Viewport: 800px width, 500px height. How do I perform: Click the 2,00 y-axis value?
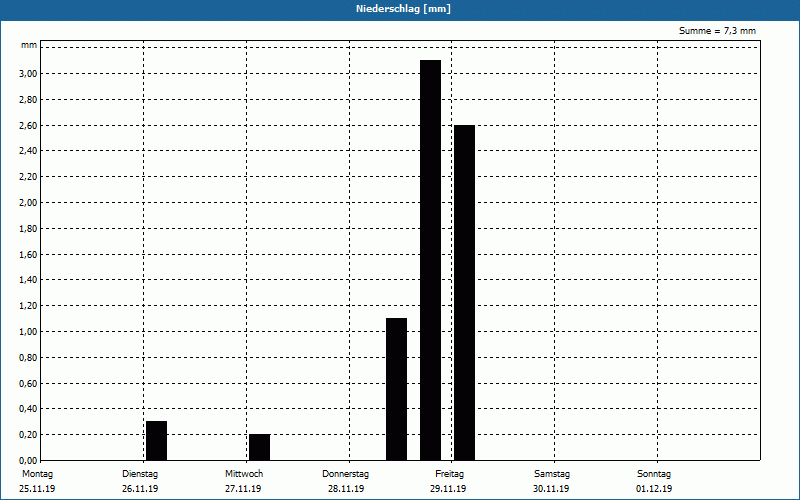tap(28, 203)
